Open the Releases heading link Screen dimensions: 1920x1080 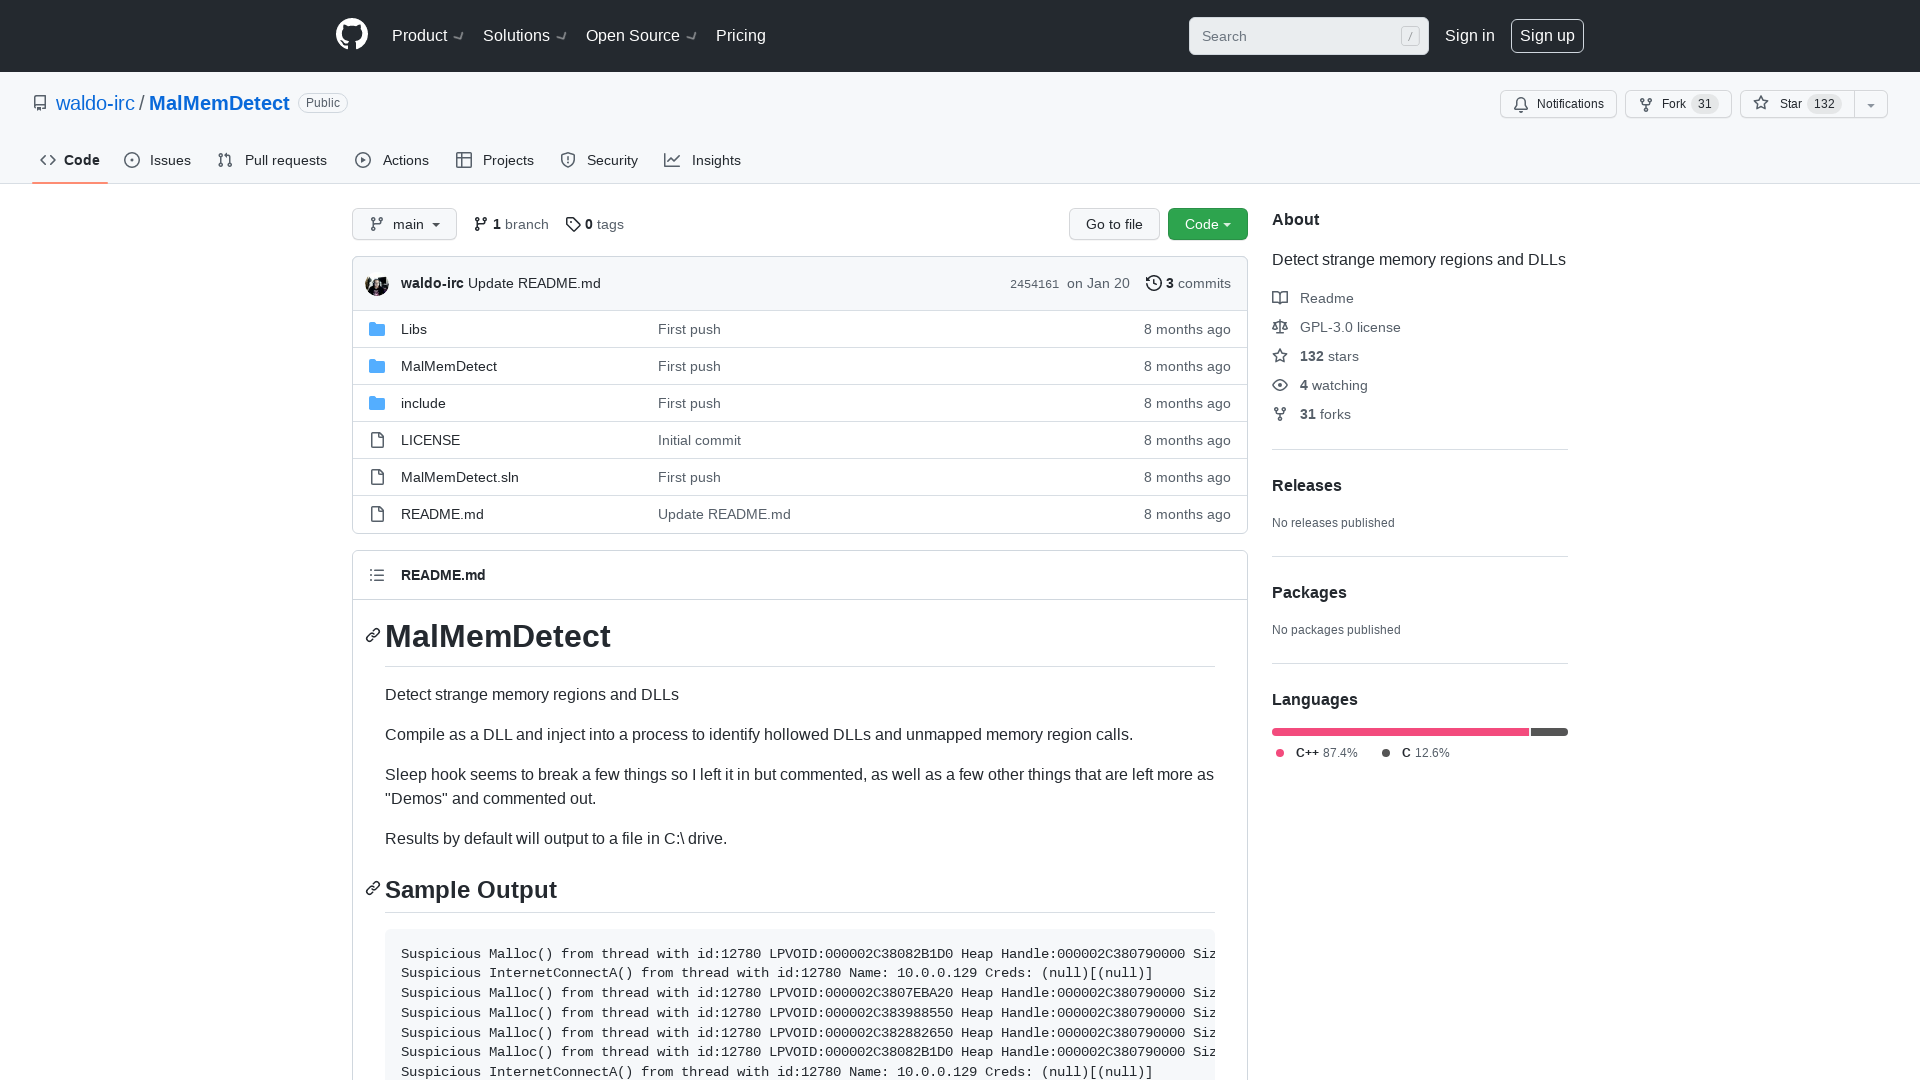[1307, 485]
